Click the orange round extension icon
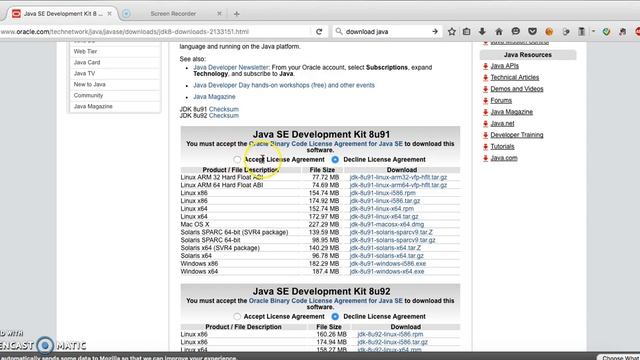Viewport: 640px width, 360px height. (x=549, y=31)
